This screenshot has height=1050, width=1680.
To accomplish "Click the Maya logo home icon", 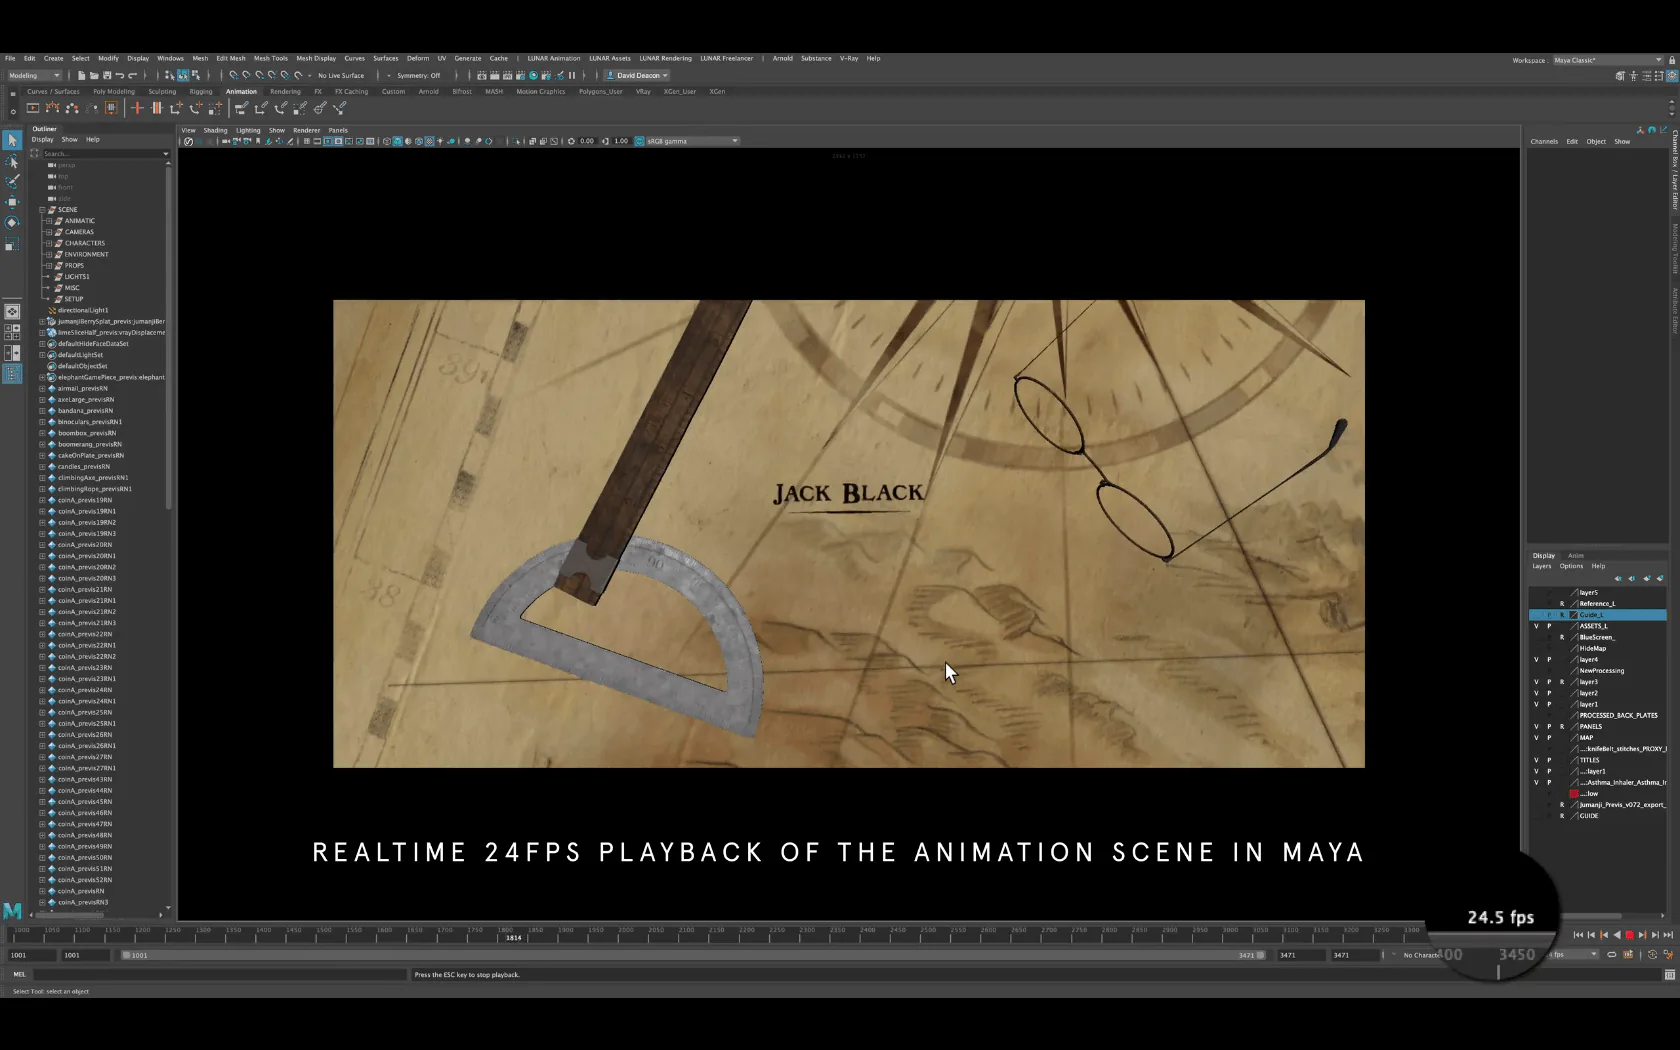I will [12, 911].
